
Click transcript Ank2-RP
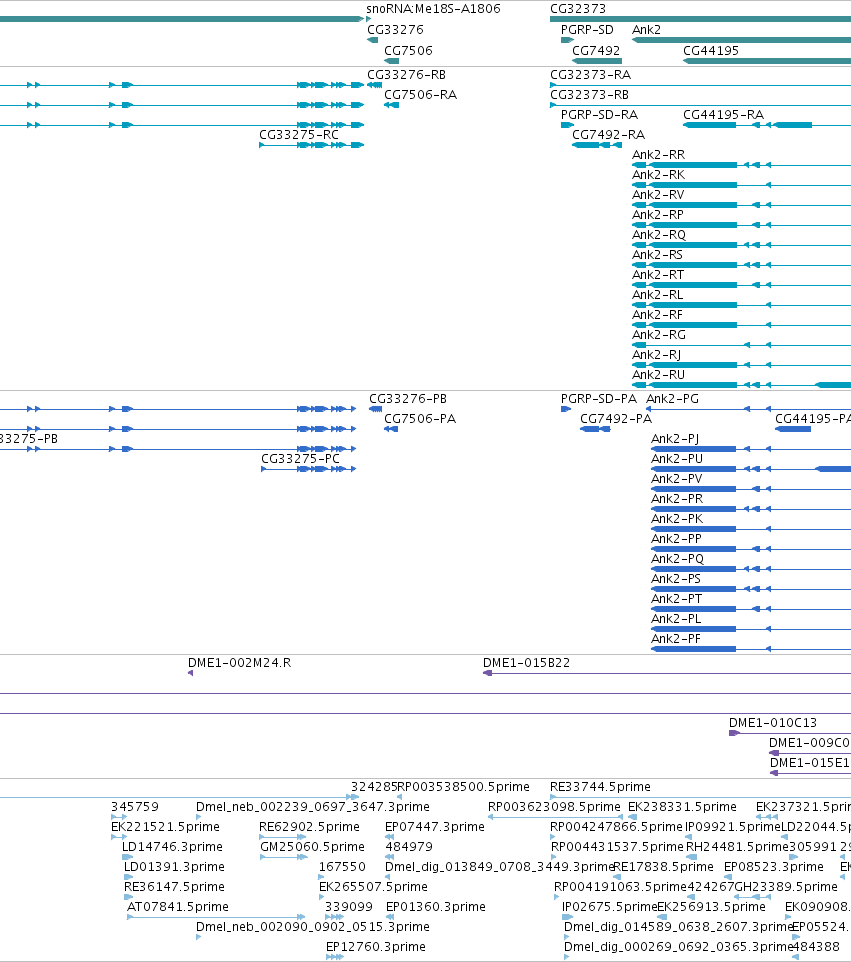(x=658, y=215)
